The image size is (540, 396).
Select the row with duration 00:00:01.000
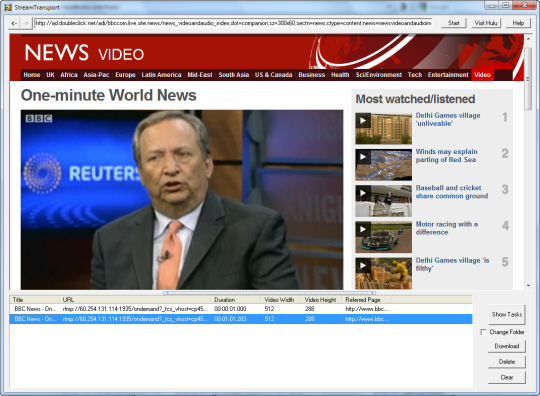pos(241,309)
